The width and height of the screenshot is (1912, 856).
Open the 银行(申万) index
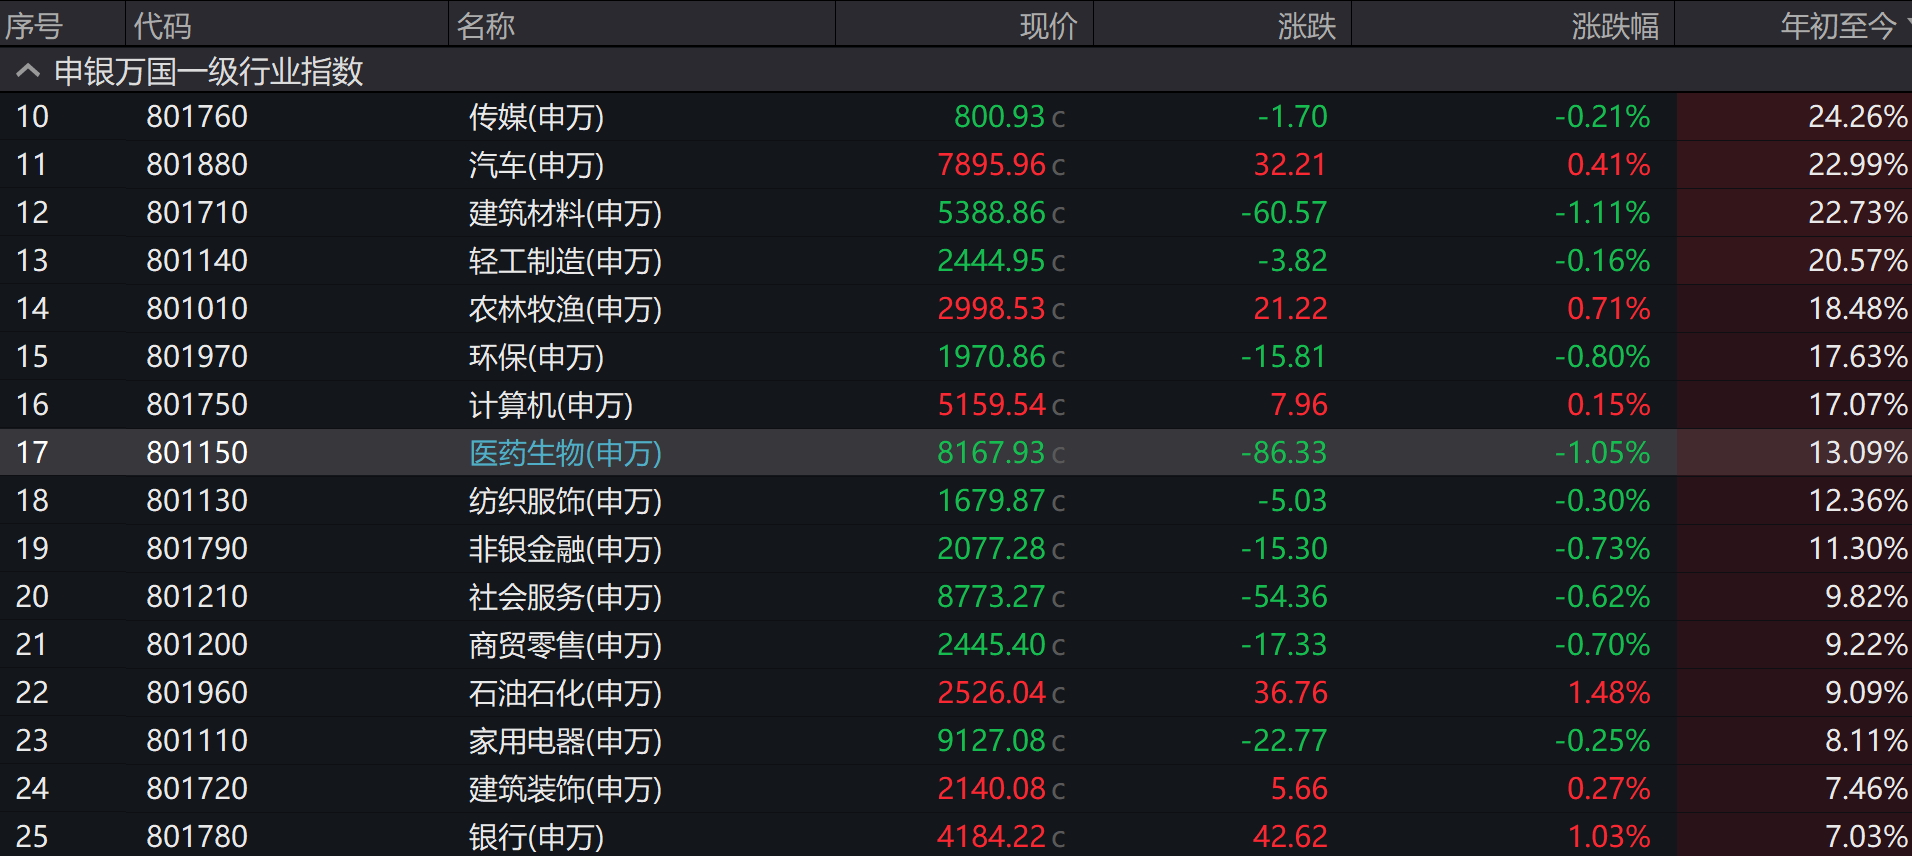coord(537,837)
